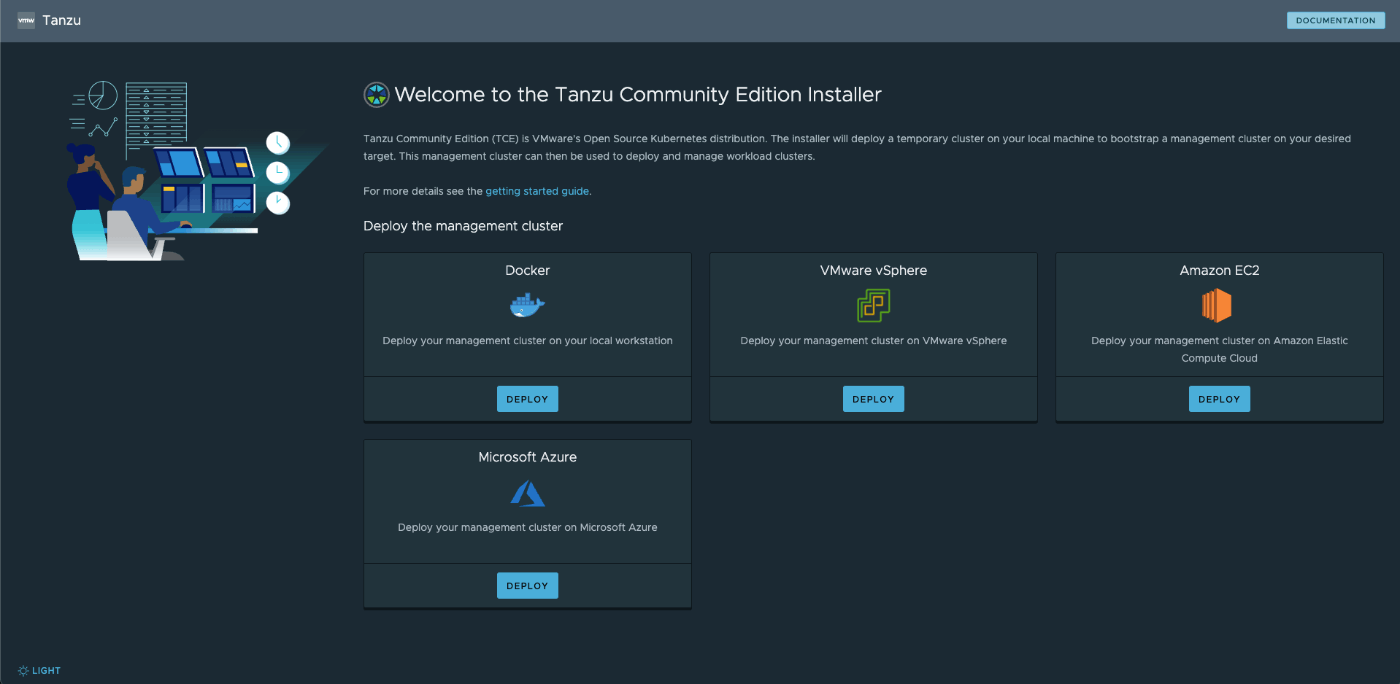The width and height of the screenshot is (1400, 684).
Task: Click the Tanzu title in header
Action: (x=62, y=20)
